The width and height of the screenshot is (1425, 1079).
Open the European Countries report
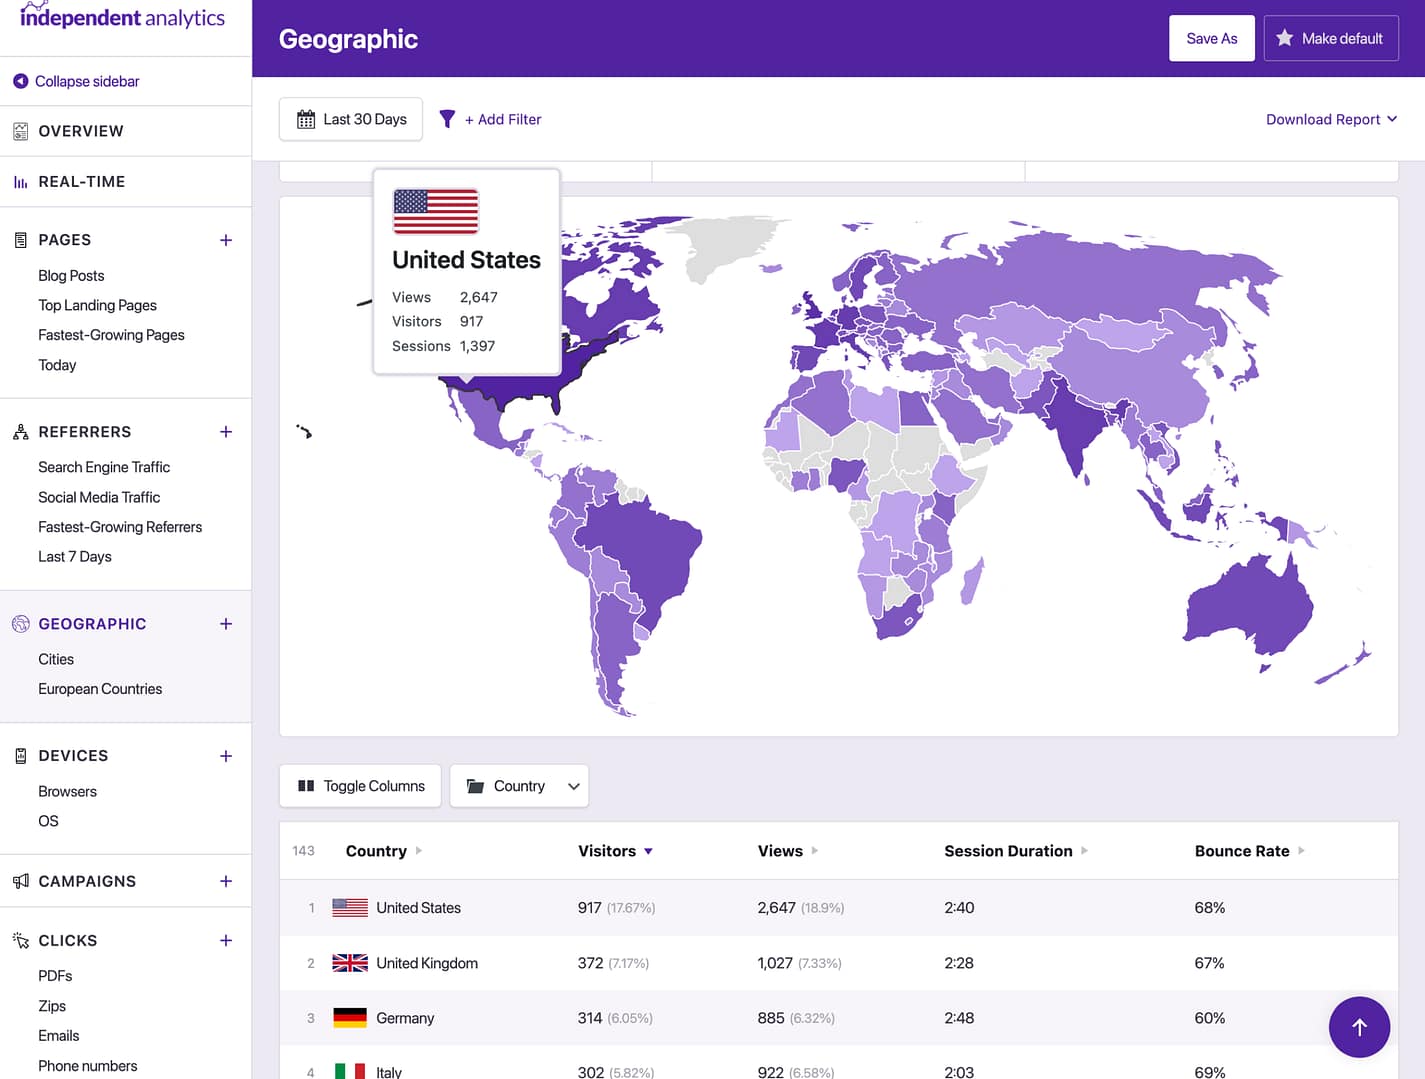100,689
